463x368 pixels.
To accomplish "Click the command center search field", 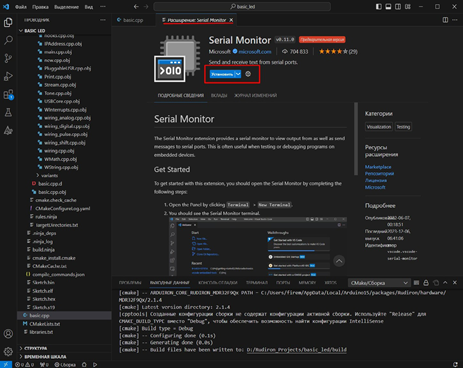I will point(242,7).
